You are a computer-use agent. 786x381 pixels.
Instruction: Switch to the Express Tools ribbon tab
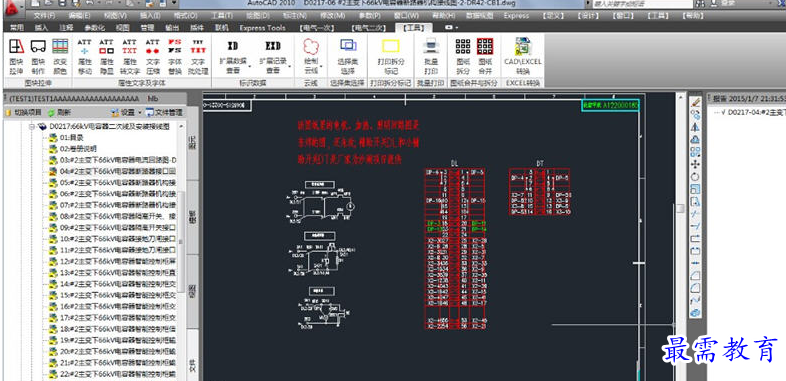pos(262,28)
